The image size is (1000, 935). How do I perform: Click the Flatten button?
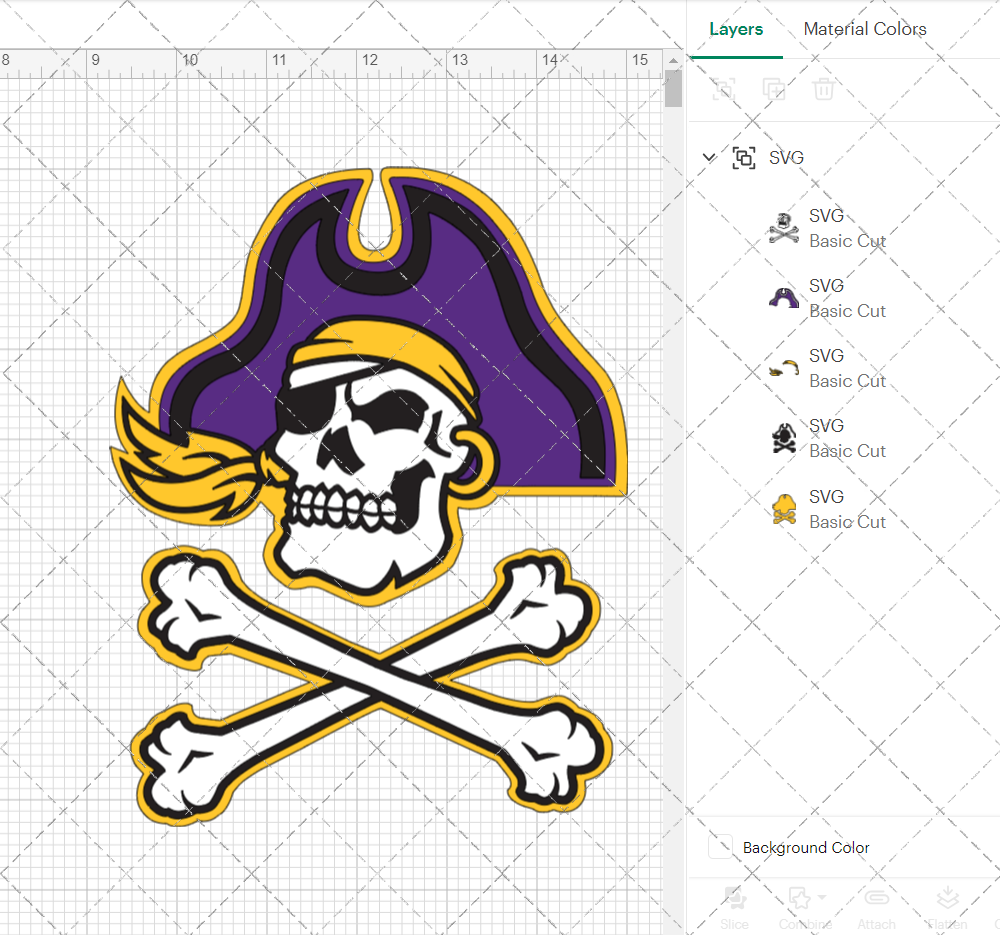(948, 908)
